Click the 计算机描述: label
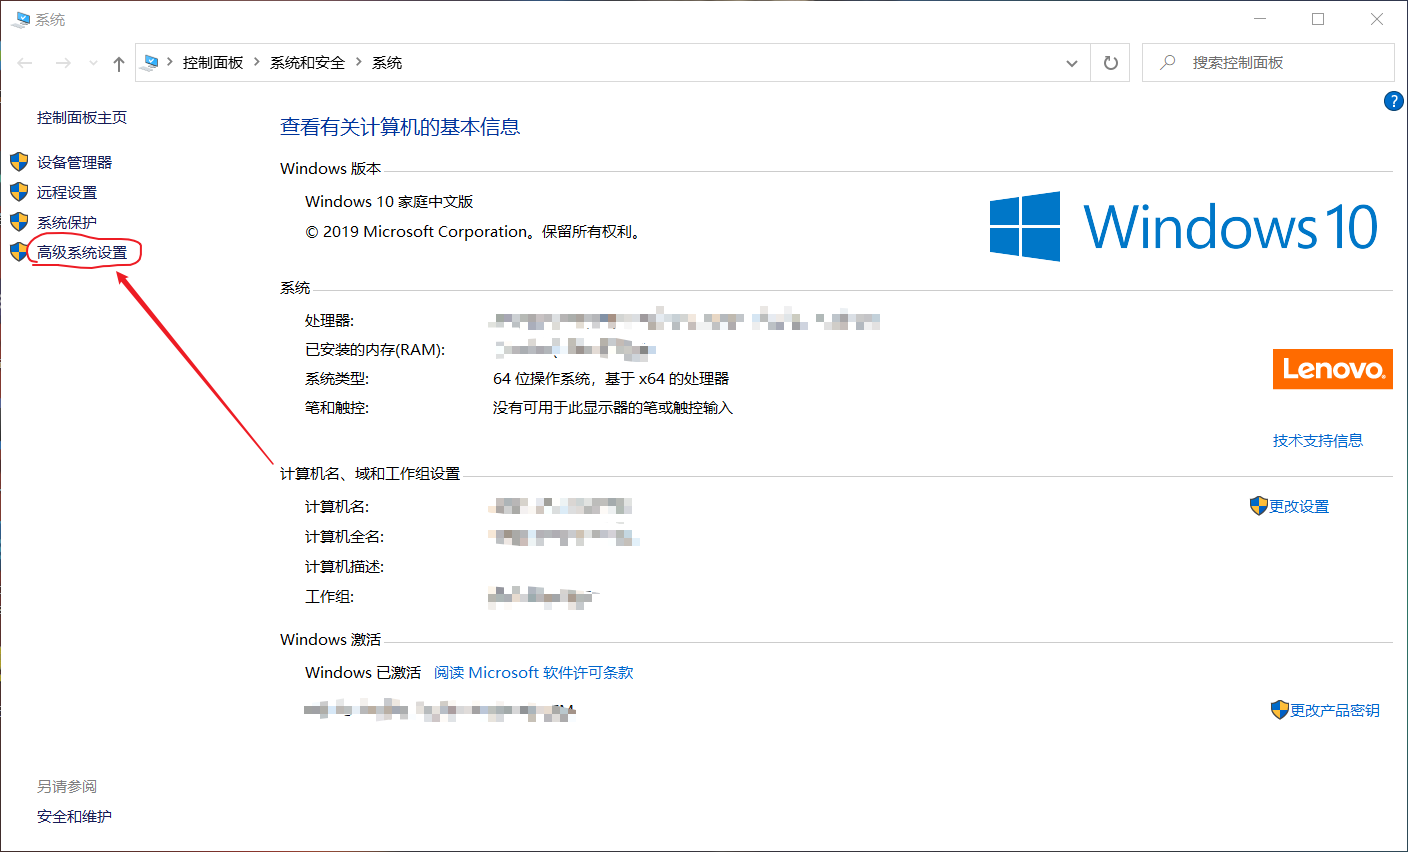The width and height of the screenshot is (1408, 852). [345, 567]
